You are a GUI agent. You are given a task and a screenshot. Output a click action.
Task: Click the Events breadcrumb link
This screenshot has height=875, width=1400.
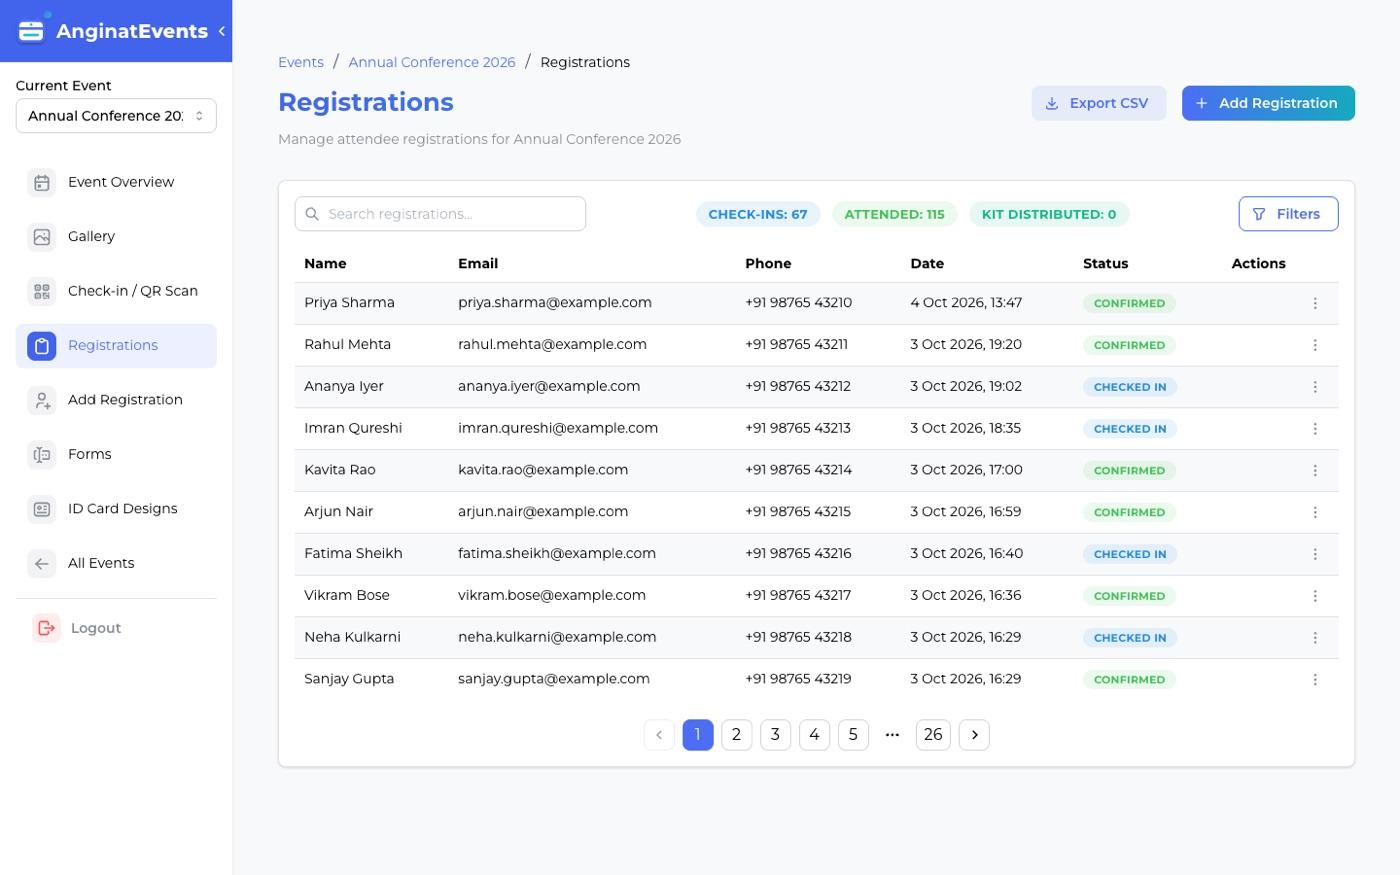click(x=301, y=62)
